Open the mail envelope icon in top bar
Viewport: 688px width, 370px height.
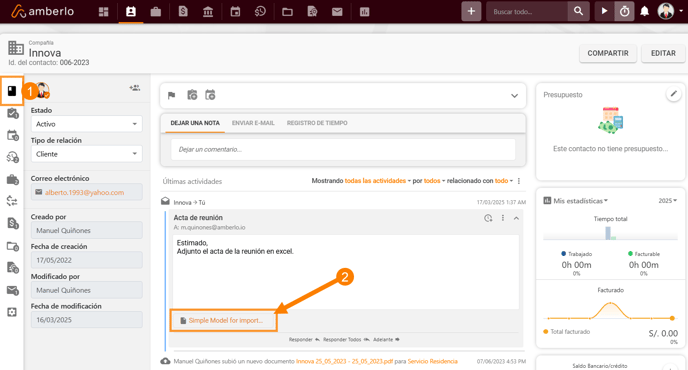click(337, 12)
